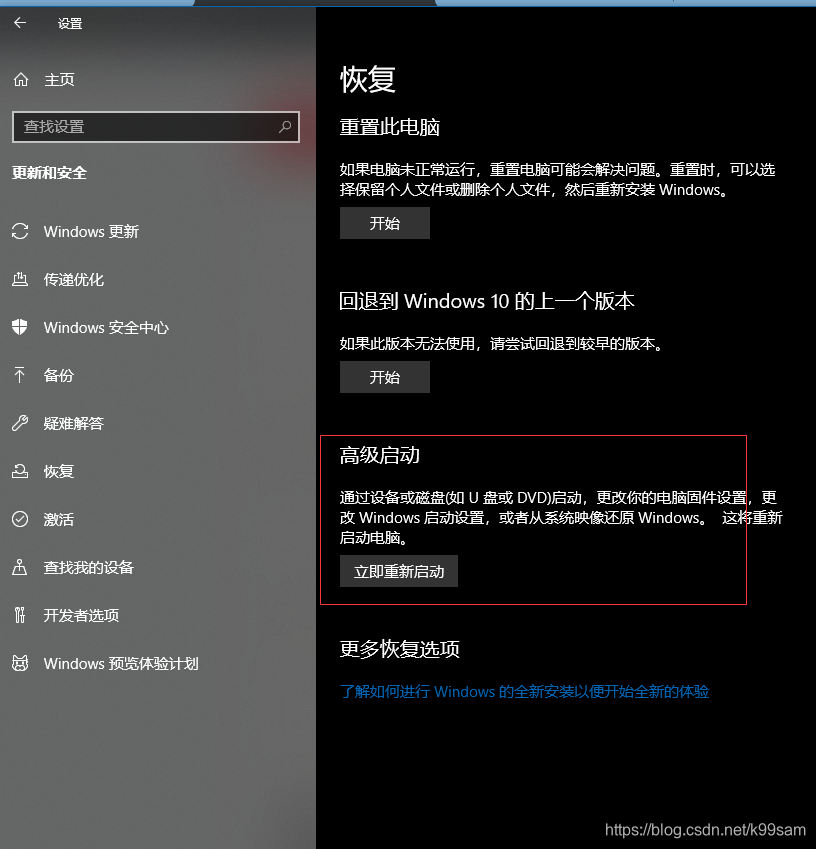Click 开始 under 回退到 Windows 10 的上一个版本

click(x=384, y=377)
